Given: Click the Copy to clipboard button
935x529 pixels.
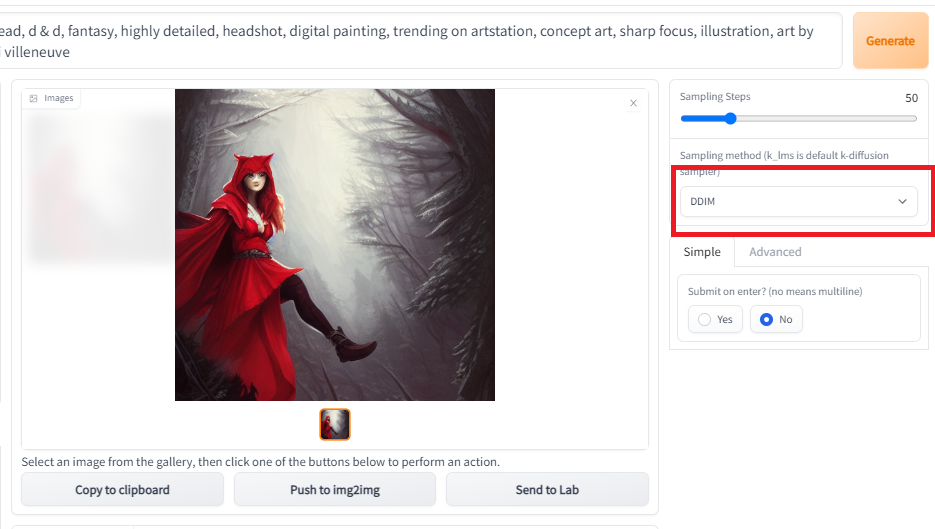Looking at the screenshot, I should (x=122, y=490).
